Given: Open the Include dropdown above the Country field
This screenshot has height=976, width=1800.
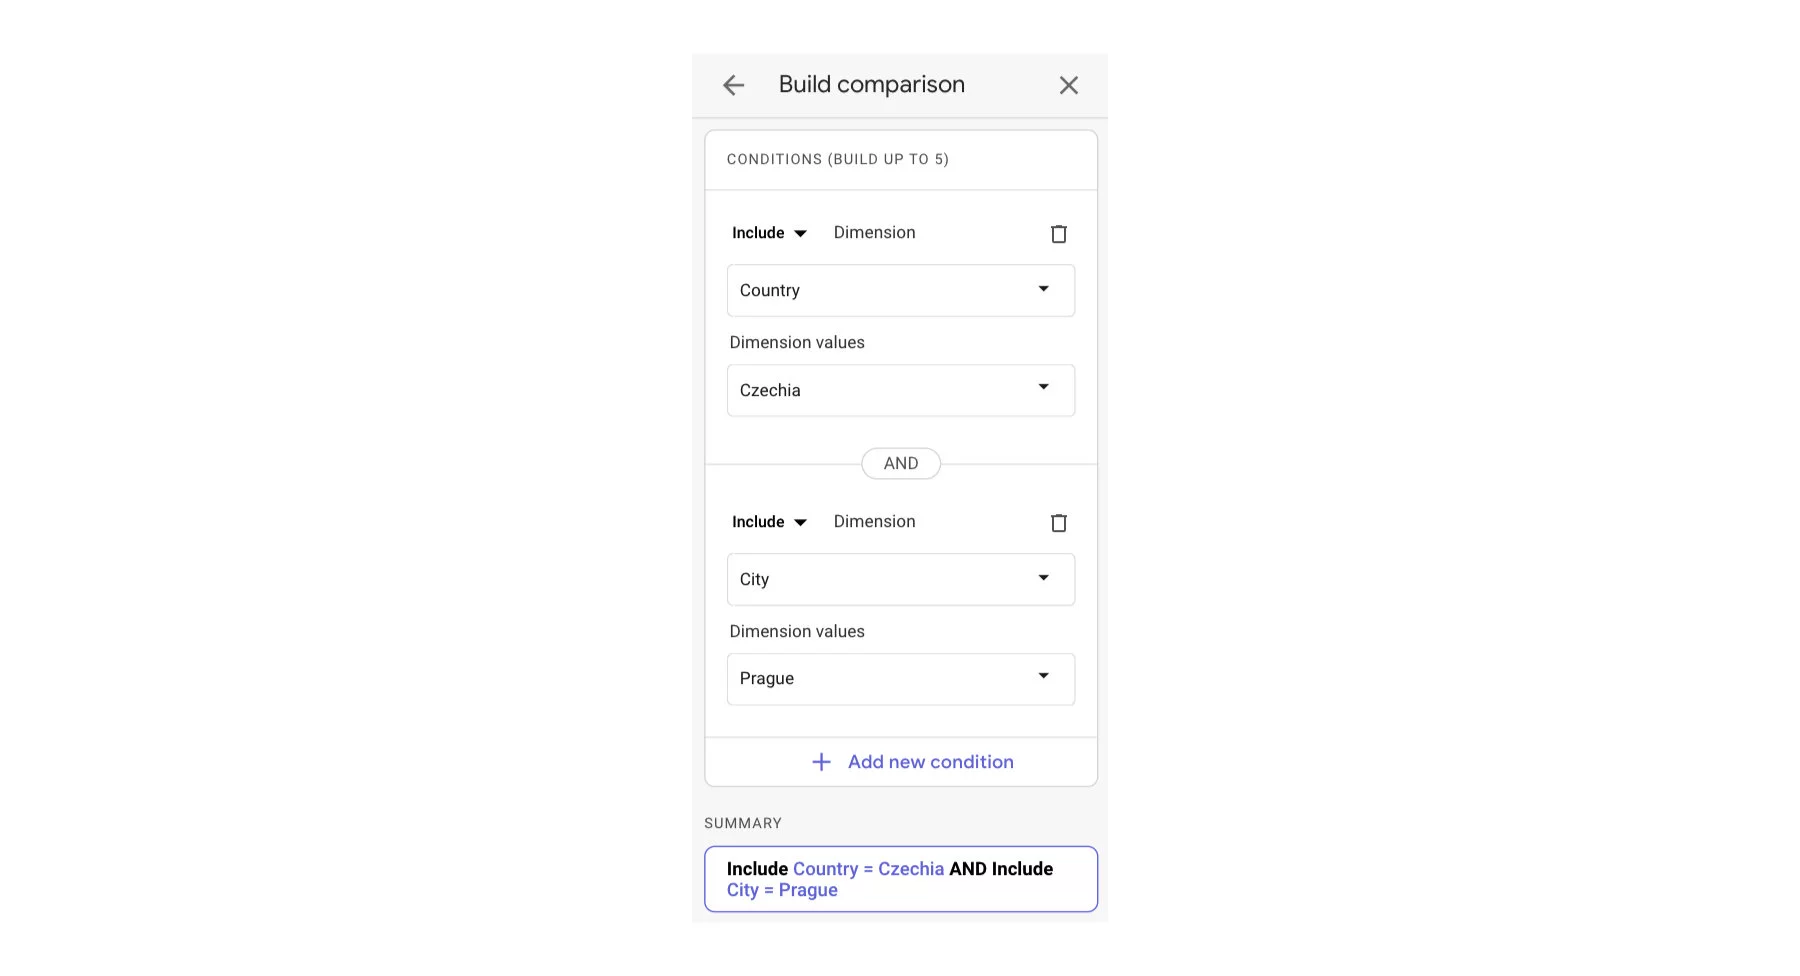Looking at the screenshot, I should [x=769, y=233].
